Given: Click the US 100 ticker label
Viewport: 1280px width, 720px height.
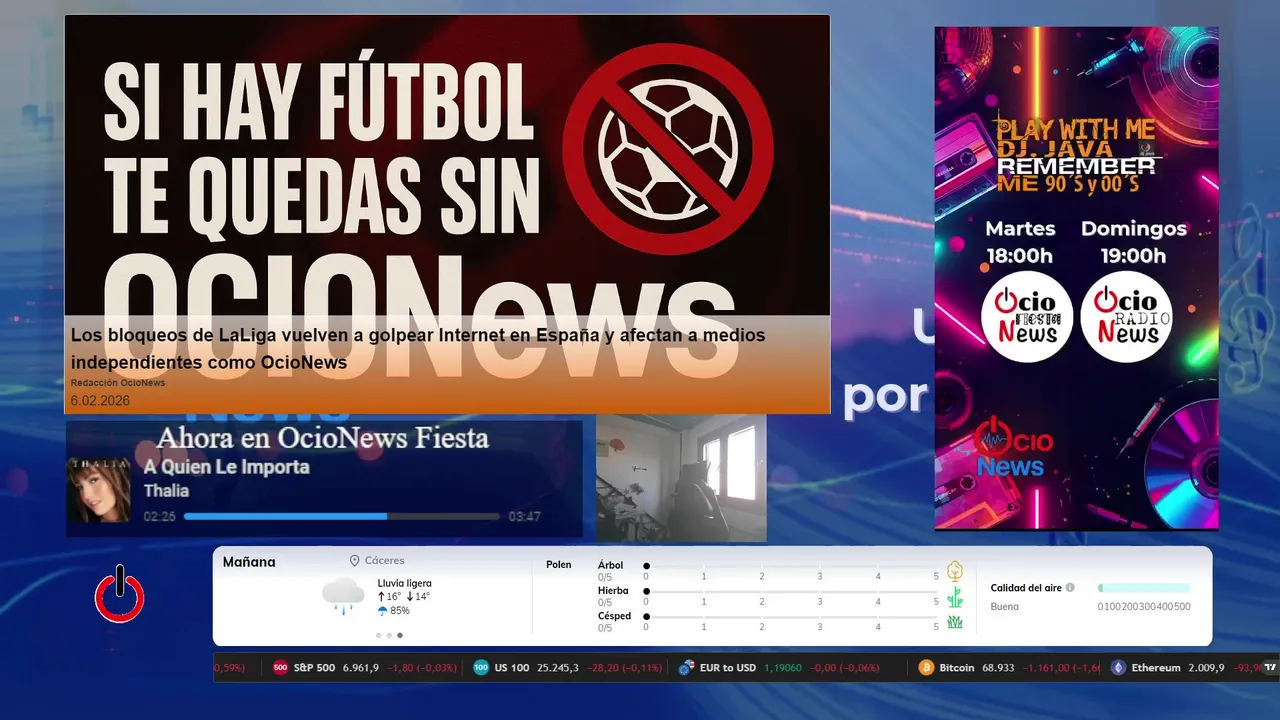Looking at the screenshot, I should (x=512, y=667).
